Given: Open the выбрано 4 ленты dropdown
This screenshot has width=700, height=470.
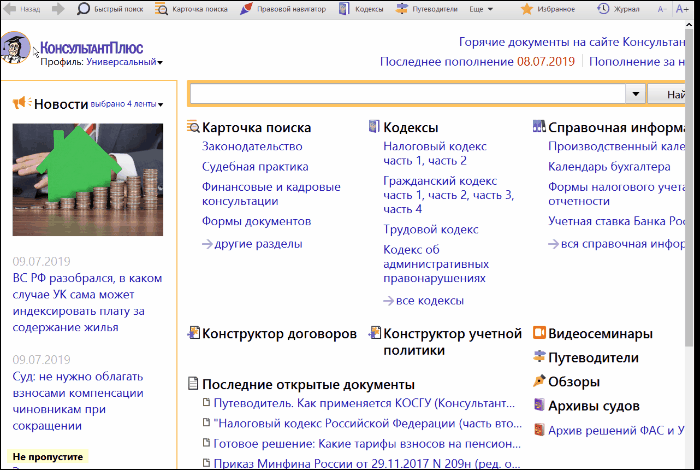Looking at the screenshot, I should pos(127,104).
